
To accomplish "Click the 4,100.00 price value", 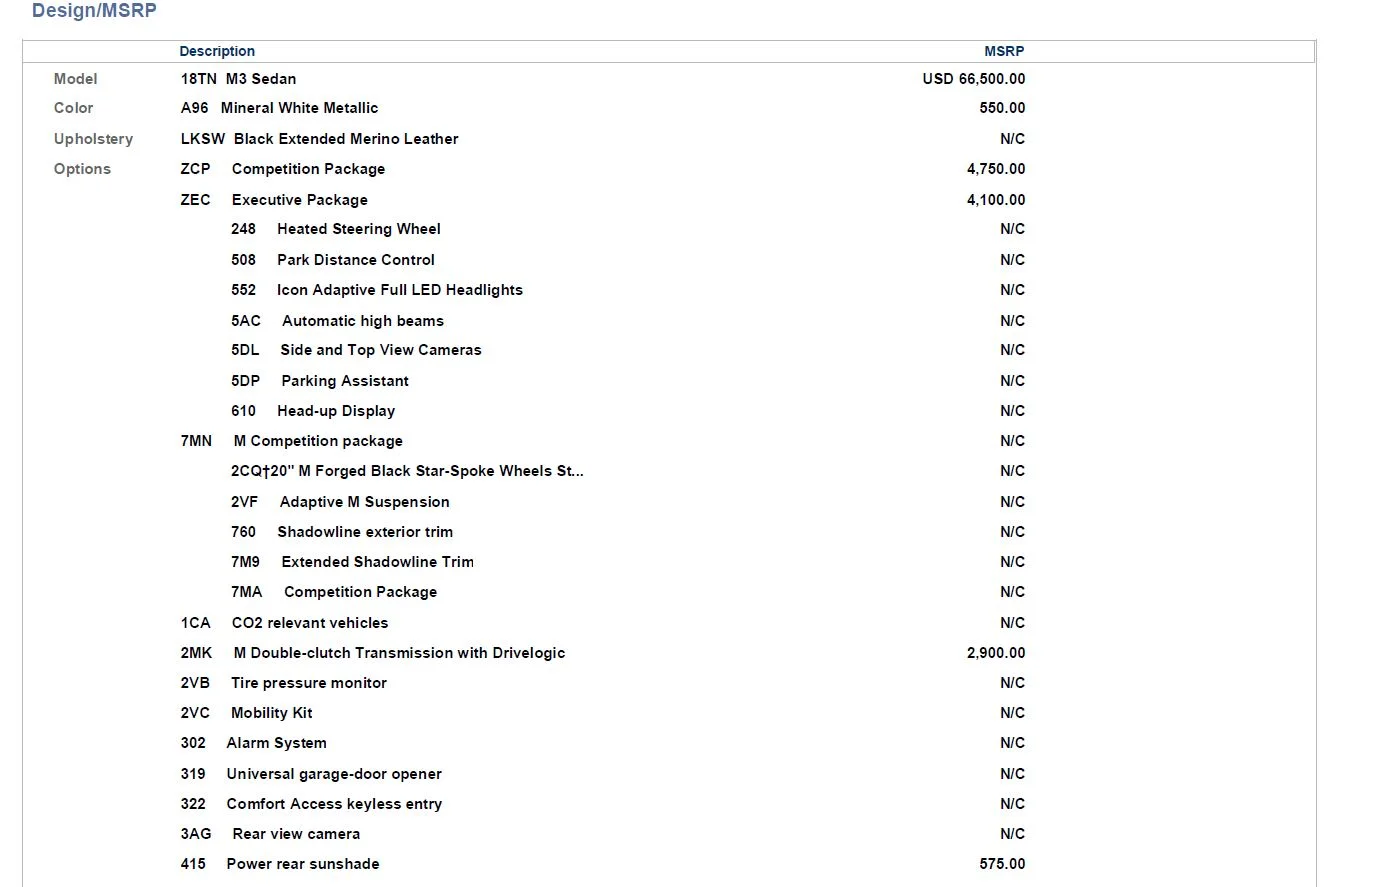I will pyautogui.click(x=996, y=200).
